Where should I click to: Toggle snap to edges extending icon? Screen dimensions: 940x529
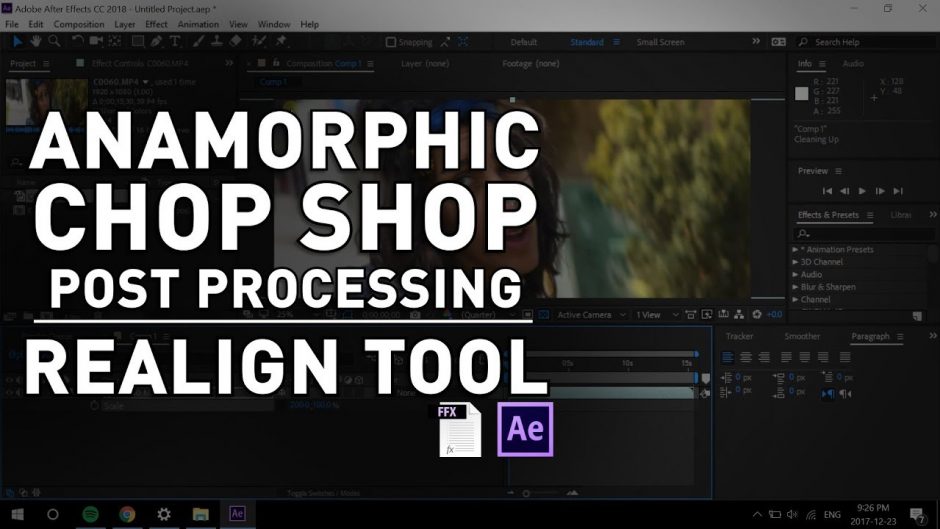point(445,42)
